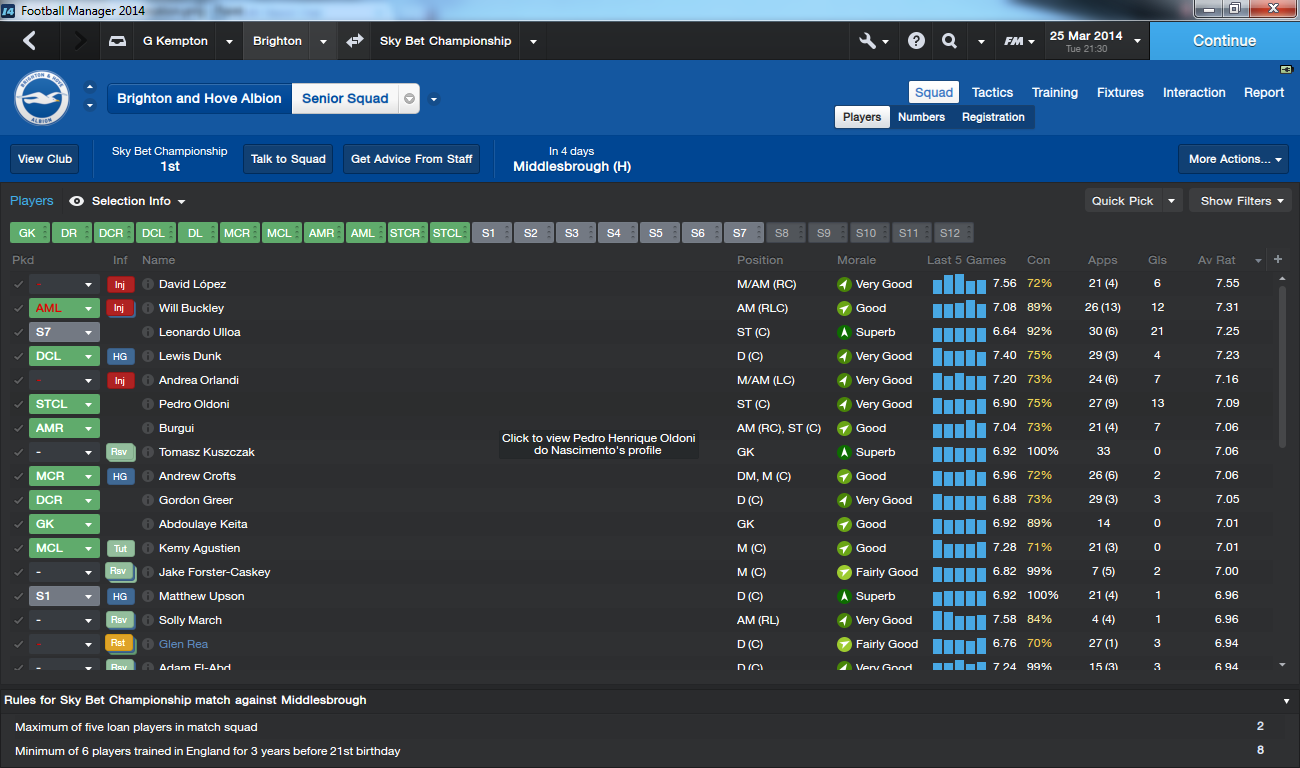Screen dimensions: 1300x768
Task: Open the Sky Bet Championship dropdown arrow
Action: pyautogui.click(x=533, y=42)
